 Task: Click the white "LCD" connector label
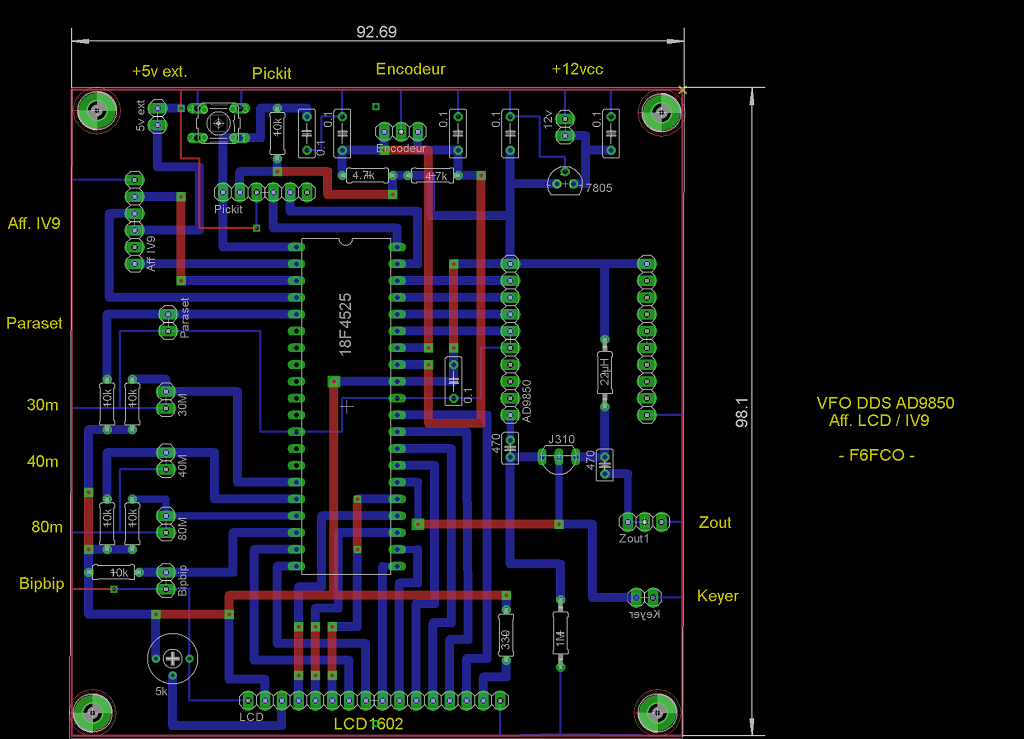point(251,717)
